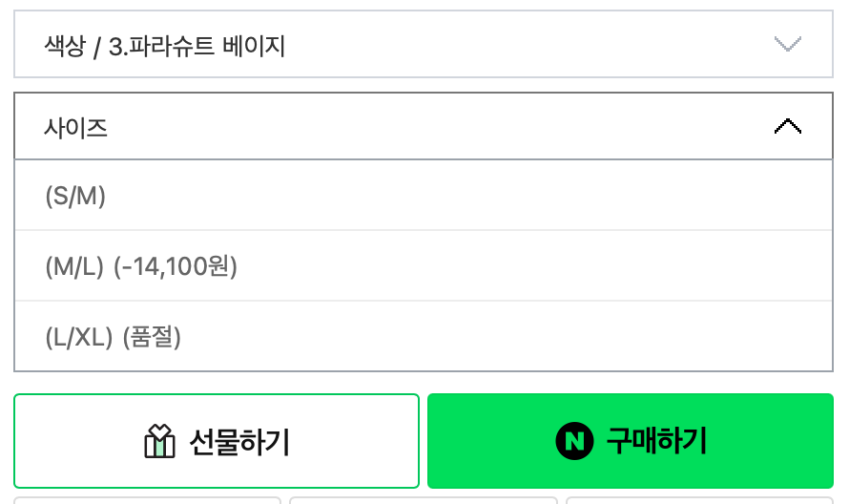The width and height of the screenshot is (849, 504).
Task: Click the Naver N logo icon
Action: coord(574,441)
